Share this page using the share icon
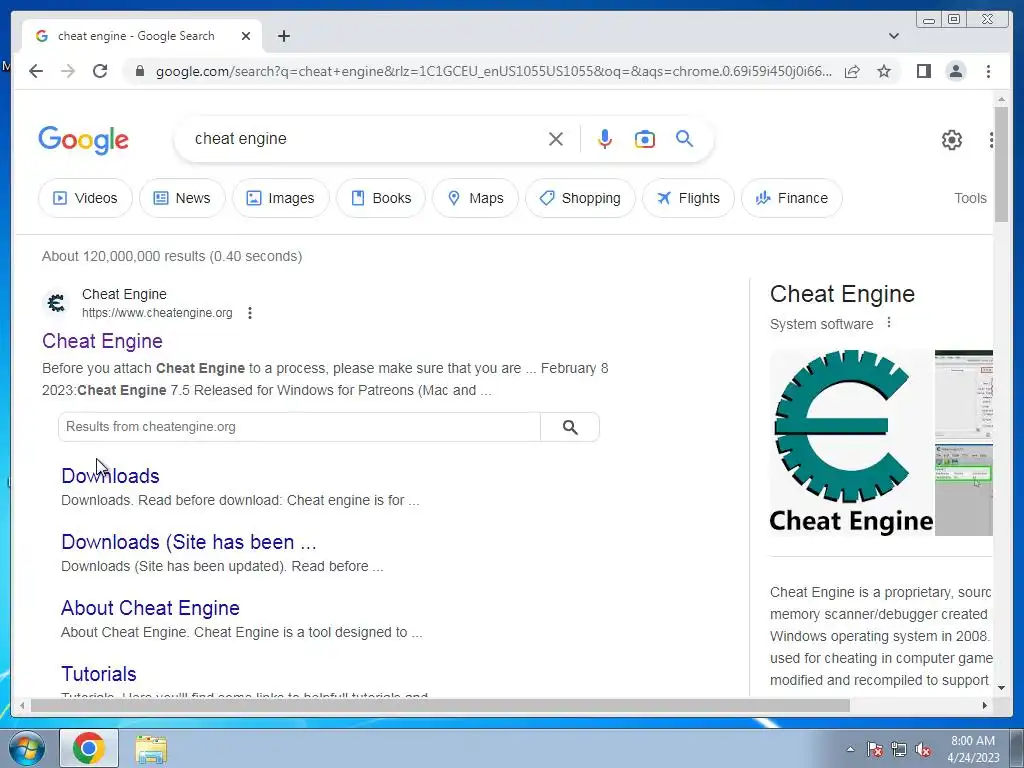The height and width of the screenshot is (768, 1024). point(852,71)
